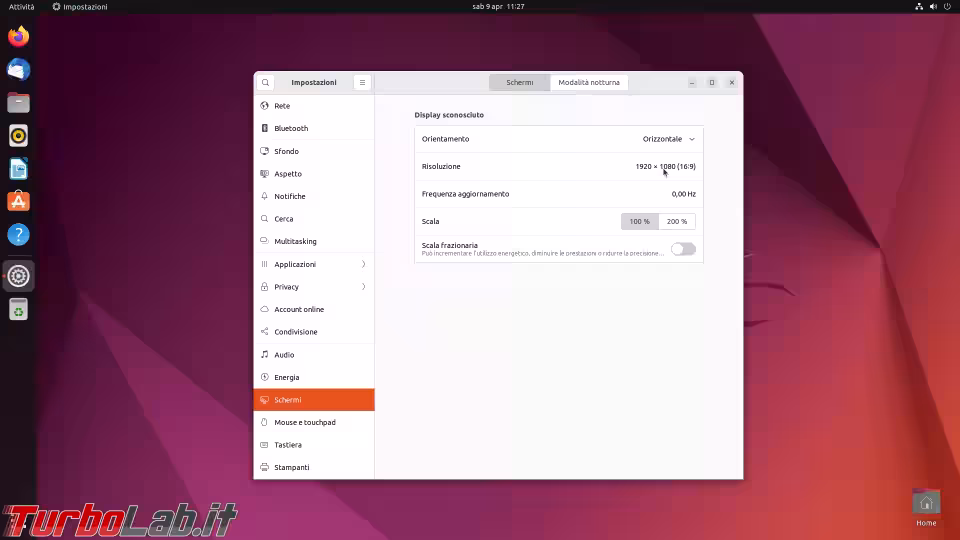
Task: Click the Settings gear in the dock
Action: tap(18, 276)
